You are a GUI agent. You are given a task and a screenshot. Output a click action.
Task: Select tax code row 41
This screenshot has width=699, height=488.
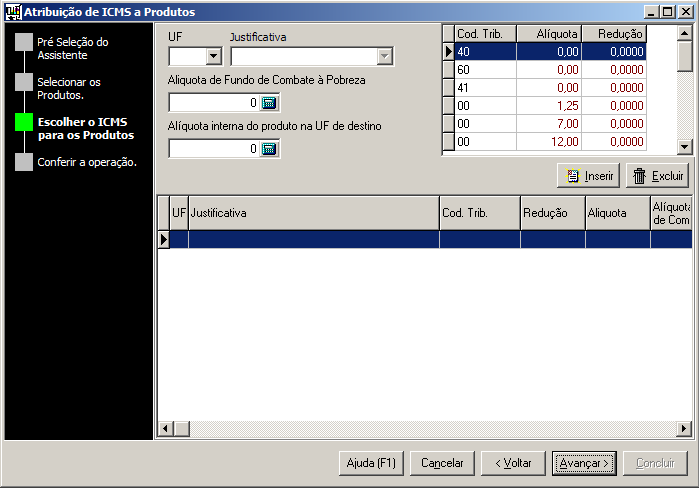point(550,88)
